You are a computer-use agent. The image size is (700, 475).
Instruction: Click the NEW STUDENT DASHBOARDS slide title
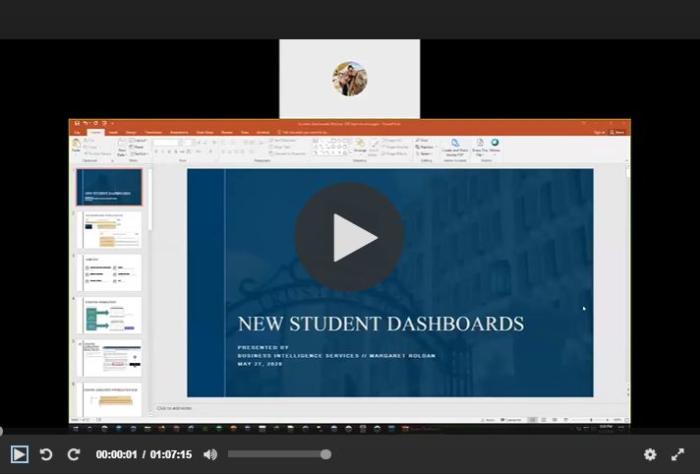tap(381, 324)
